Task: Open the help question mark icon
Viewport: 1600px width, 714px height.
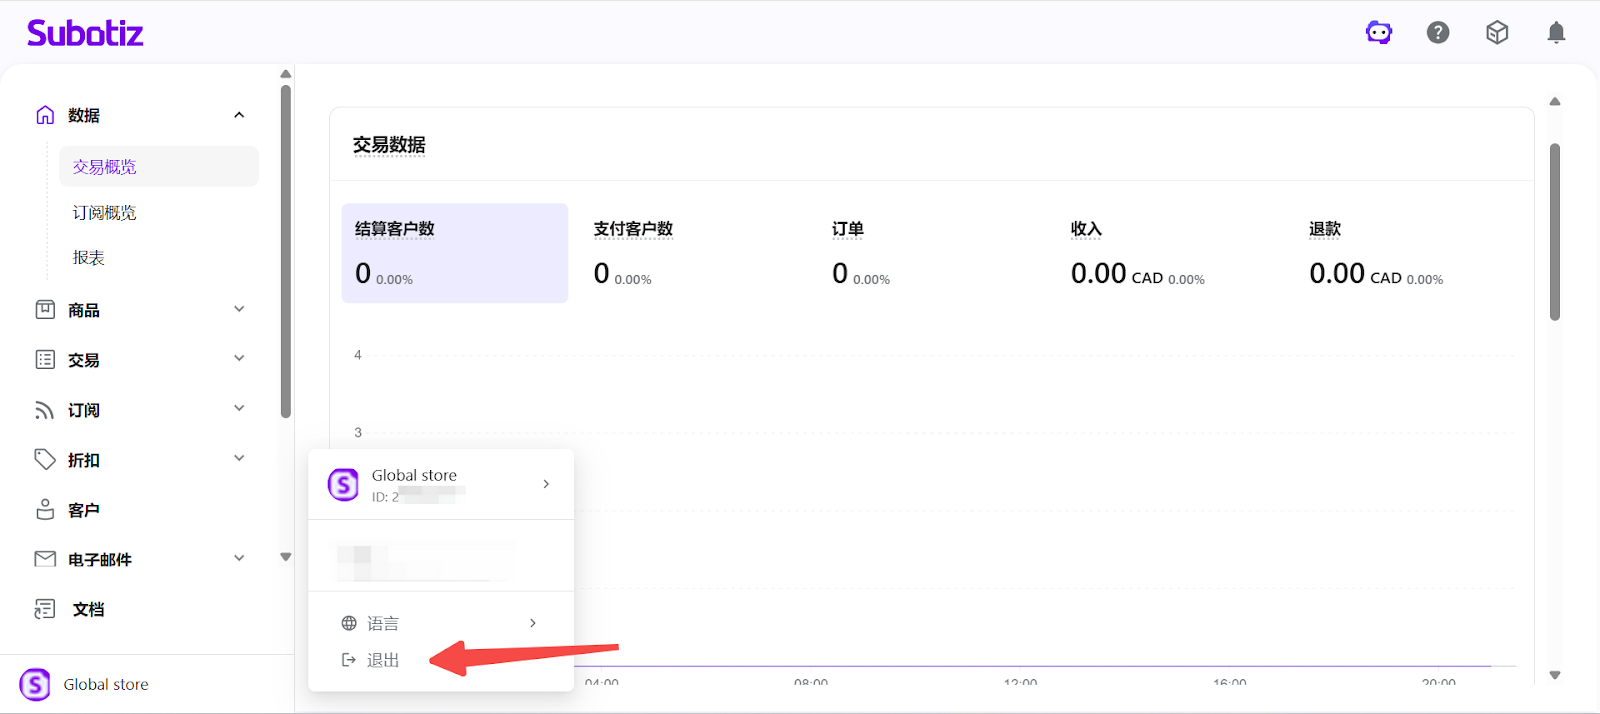Action: (x=1438, y=33)
